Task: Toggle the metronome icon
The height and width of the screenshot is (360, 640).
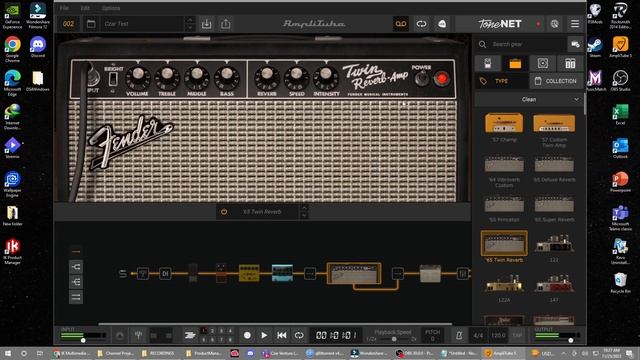Action: [459, 336]
